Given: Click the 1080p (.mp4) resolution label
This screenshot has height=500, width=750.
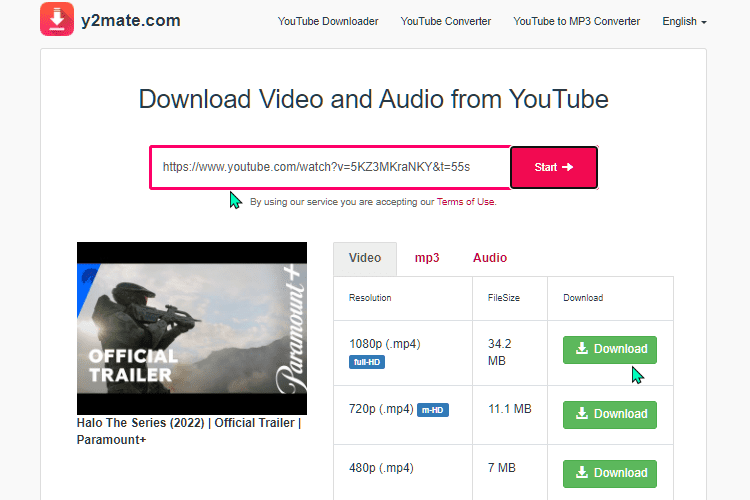Looking at the screenshot, I should [x=385, y=344].
